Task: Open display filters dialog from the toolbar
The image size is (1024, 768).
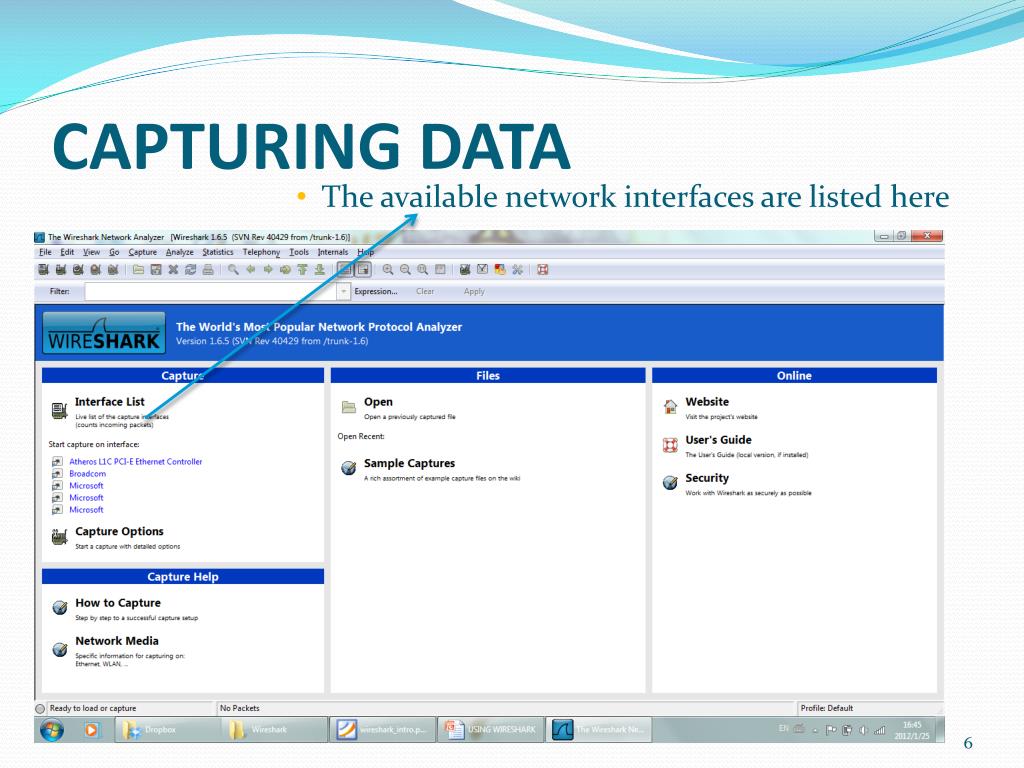Action: click(483, 270)
